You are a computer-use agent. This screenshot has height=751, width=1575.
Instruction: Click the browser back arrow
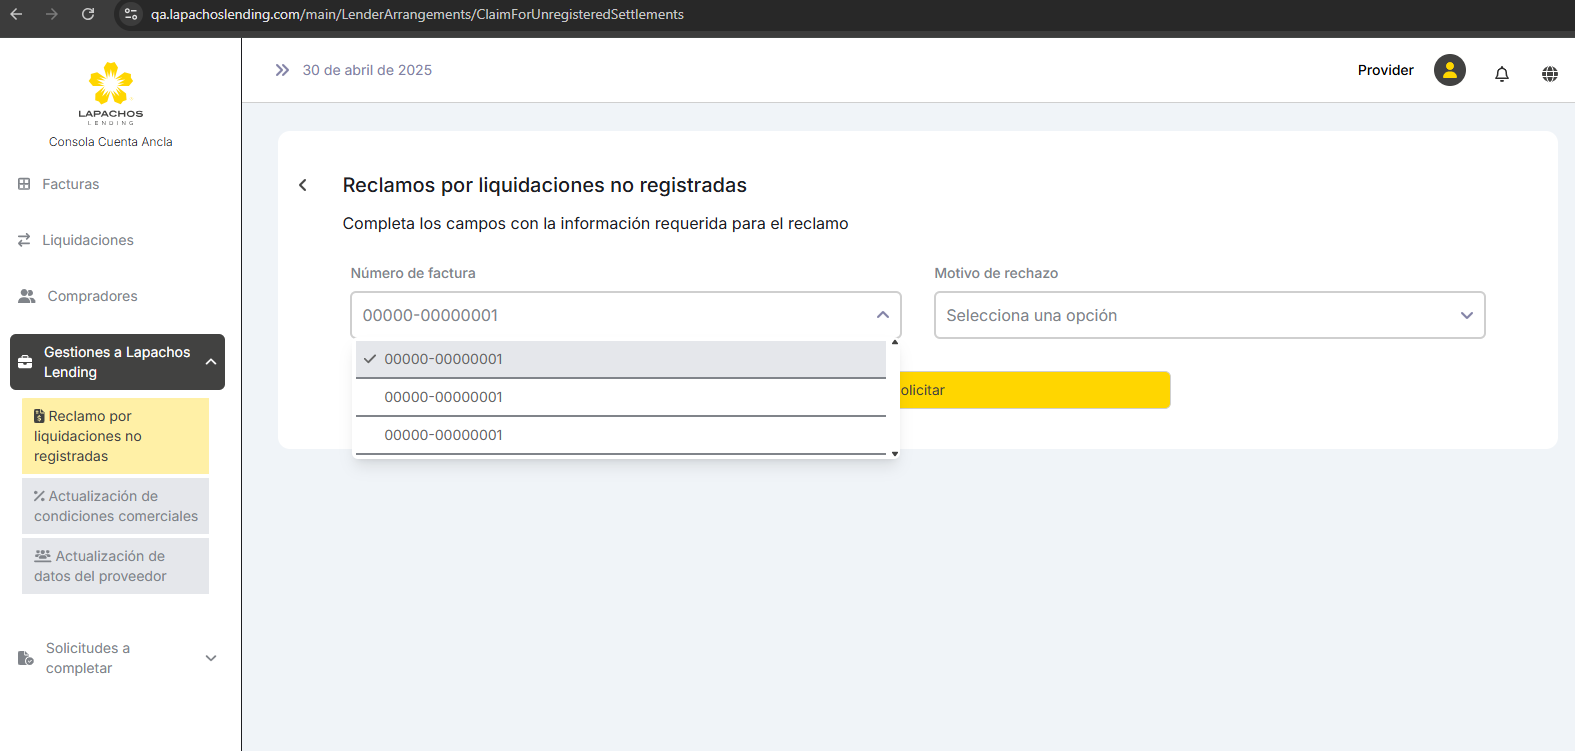pyautogui.click(x=16, y=14)
